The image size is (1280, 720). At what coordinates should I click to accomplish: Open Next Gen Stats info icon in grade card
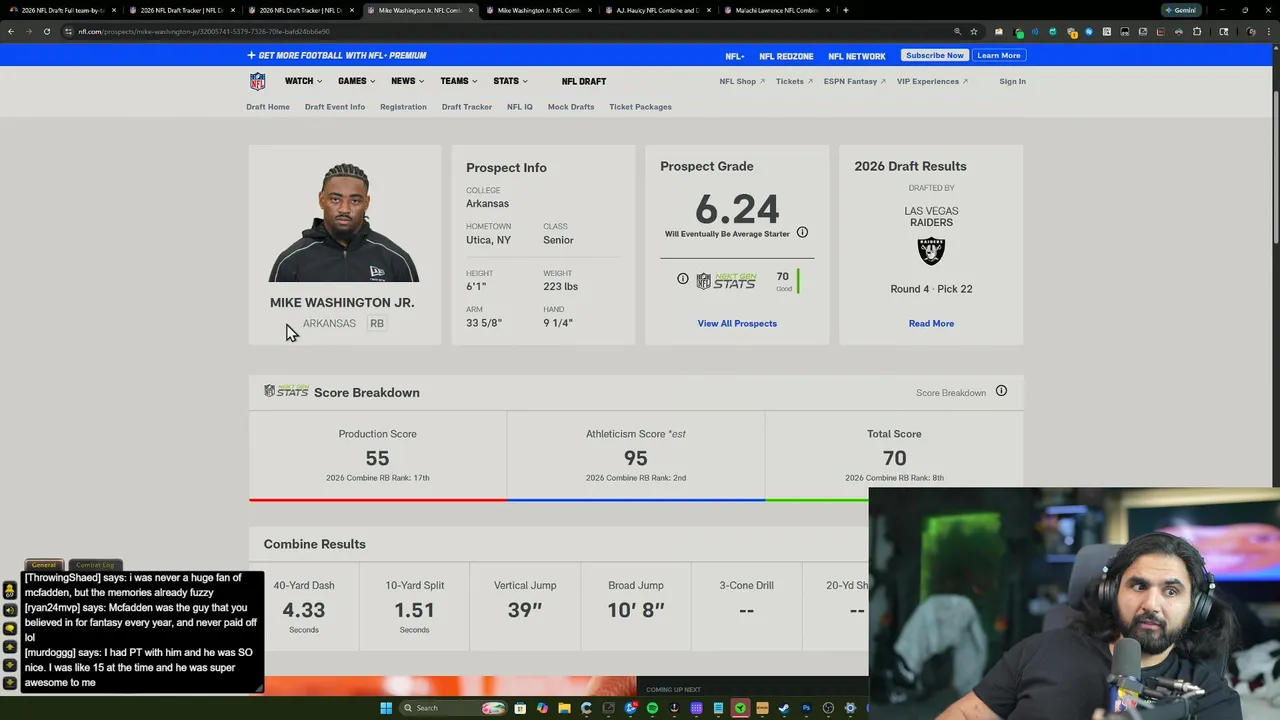coord(683,279)
